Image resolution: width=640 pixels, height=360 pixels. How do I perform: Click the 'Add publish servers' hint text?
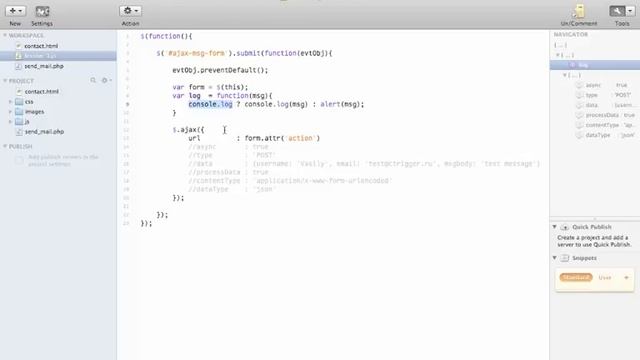63,160
